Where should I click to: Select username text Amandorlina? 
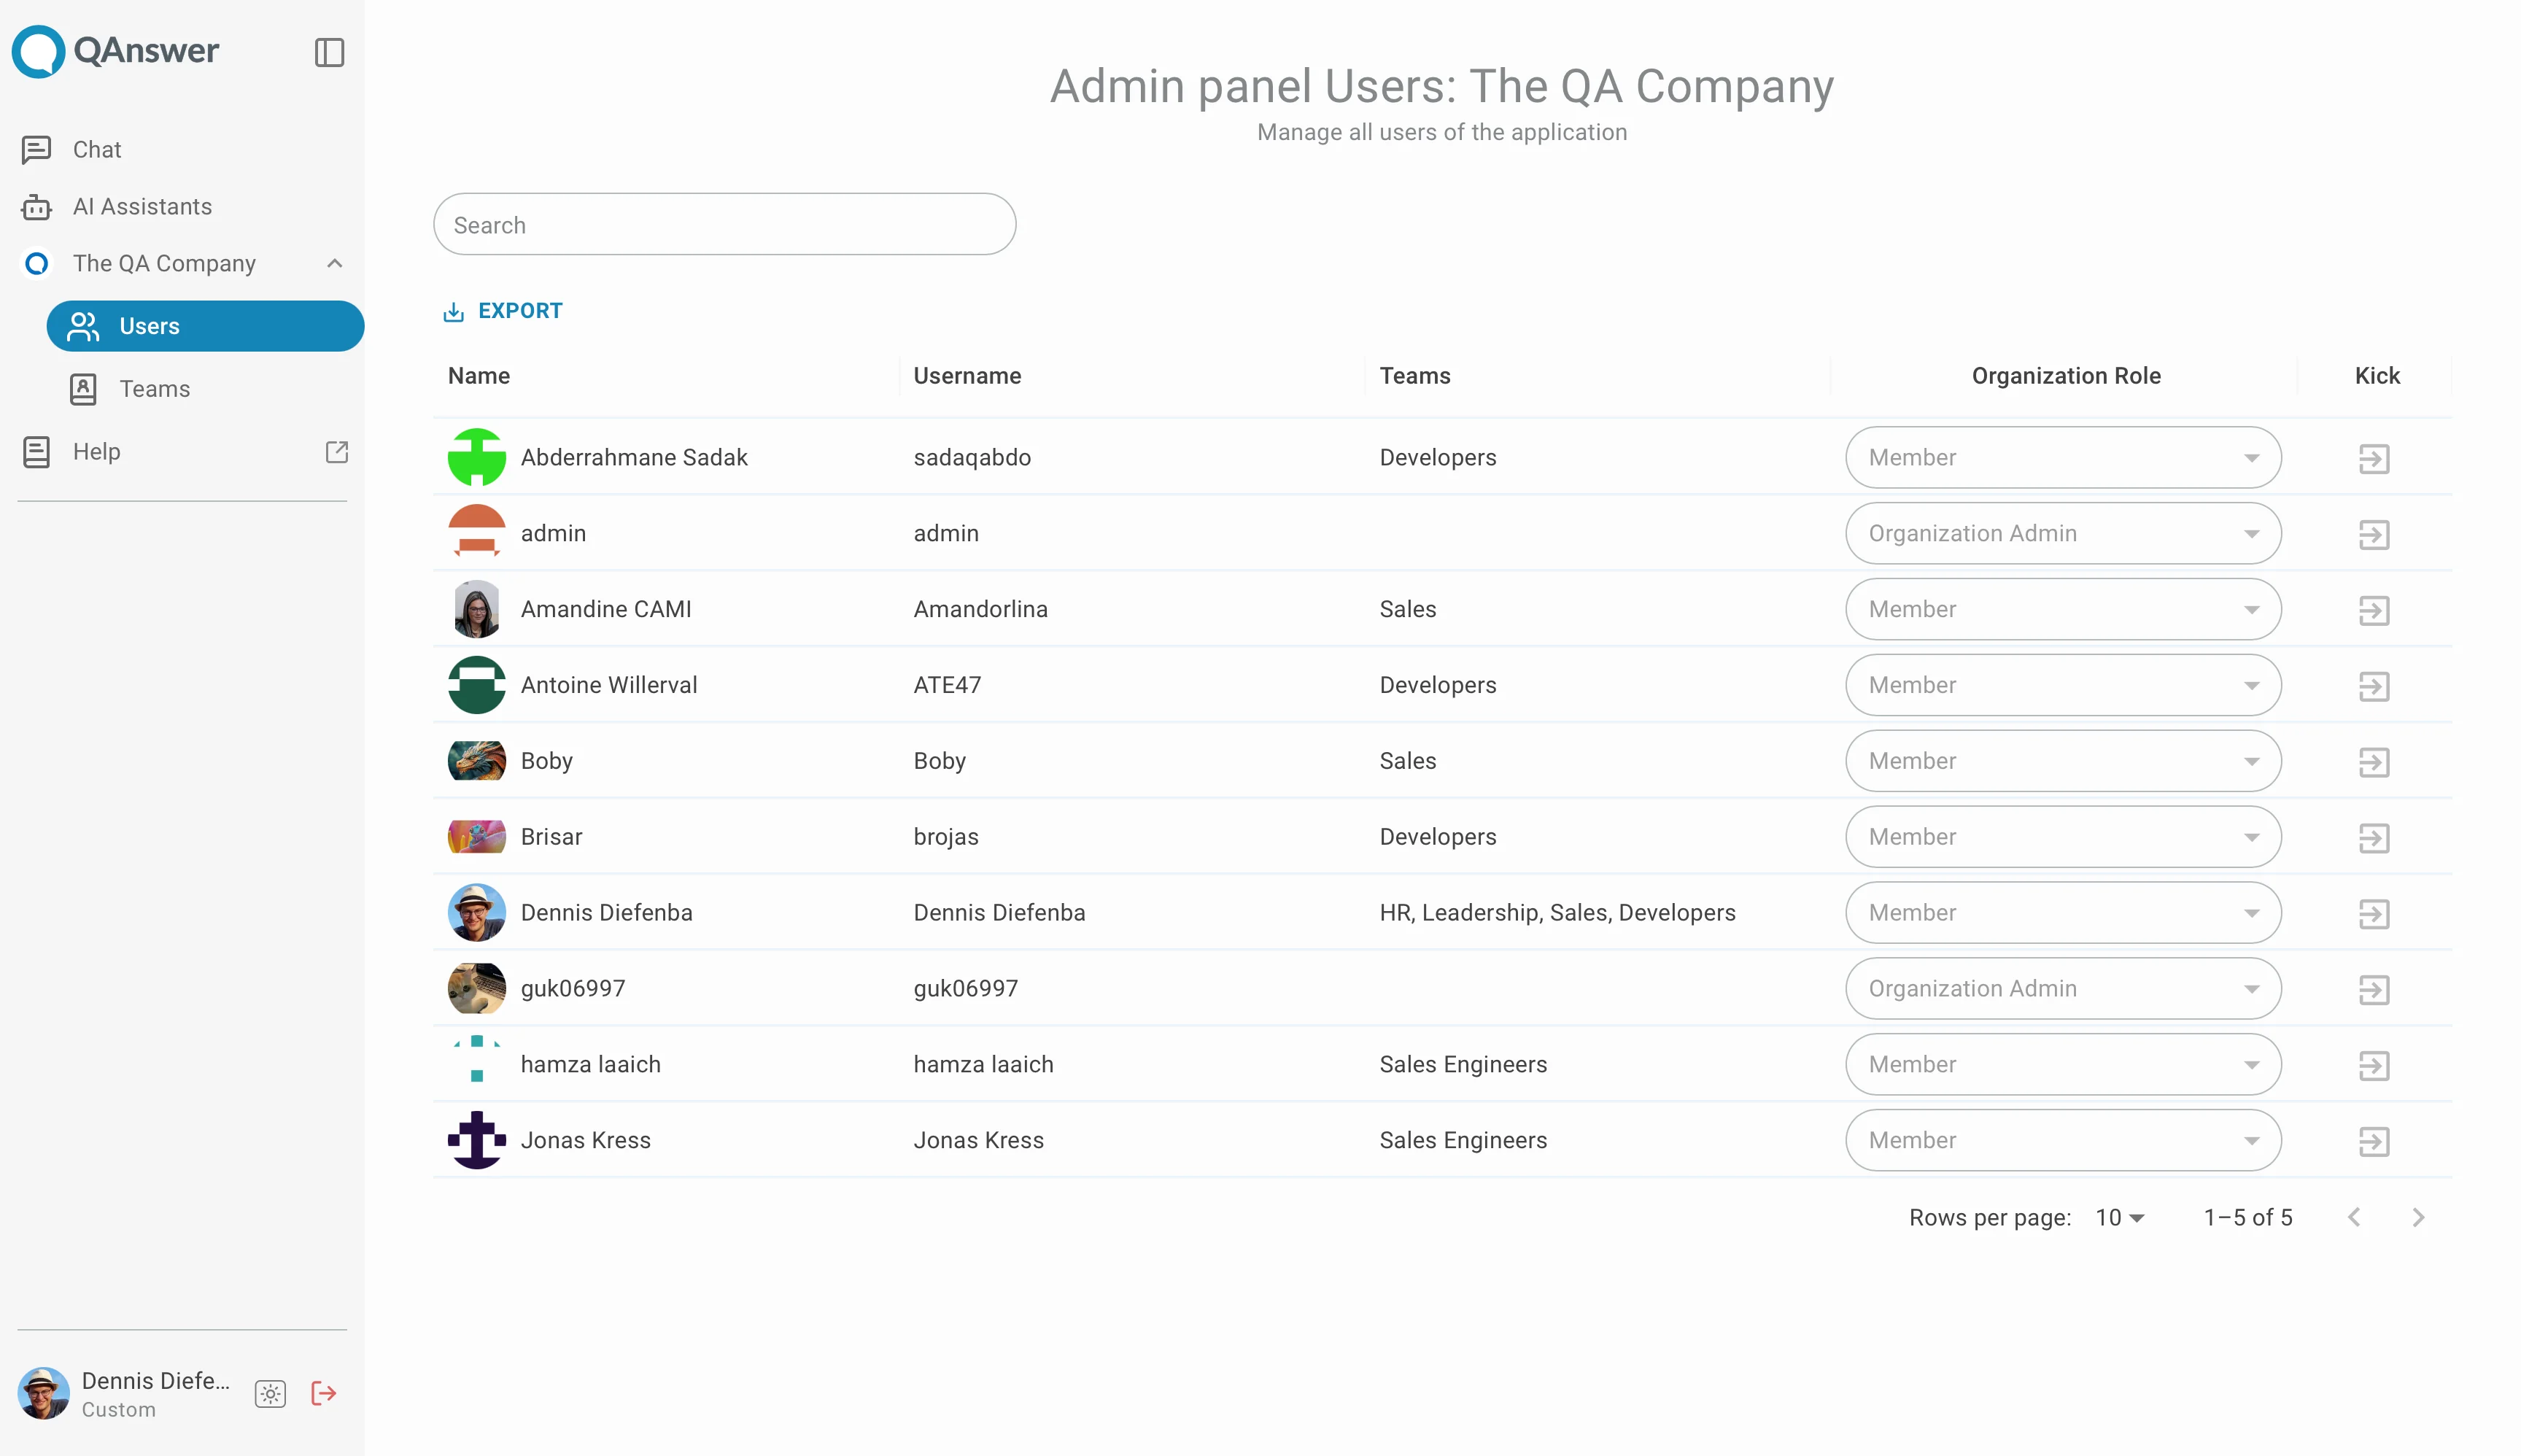click(980, 609)
